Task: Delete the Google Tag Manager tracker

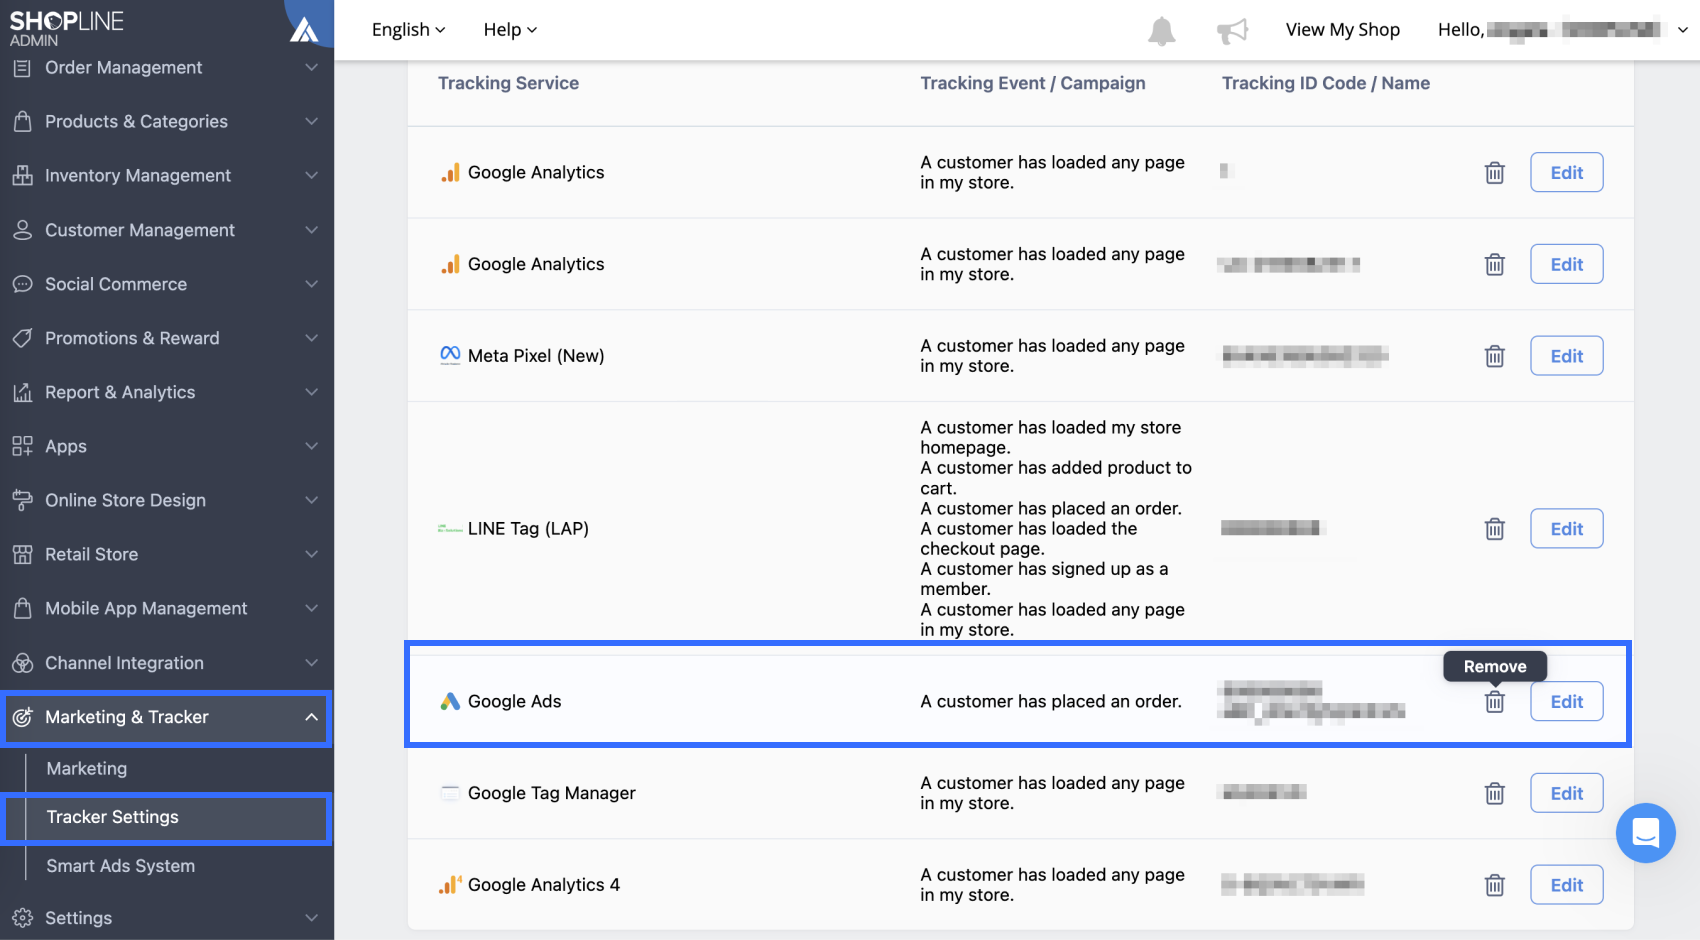Action: tap(1494, 794)
